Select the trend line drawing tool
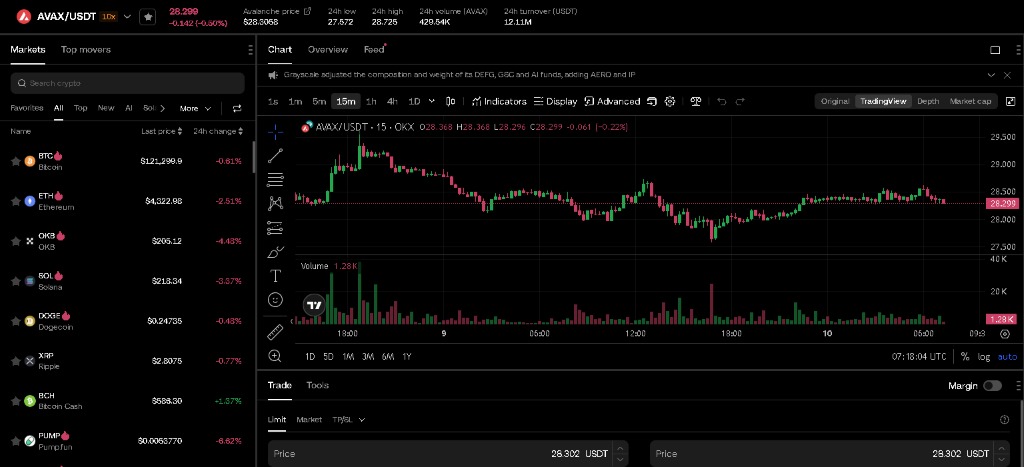Screen dimensions: 1024x467 click(x=276, y=155)
